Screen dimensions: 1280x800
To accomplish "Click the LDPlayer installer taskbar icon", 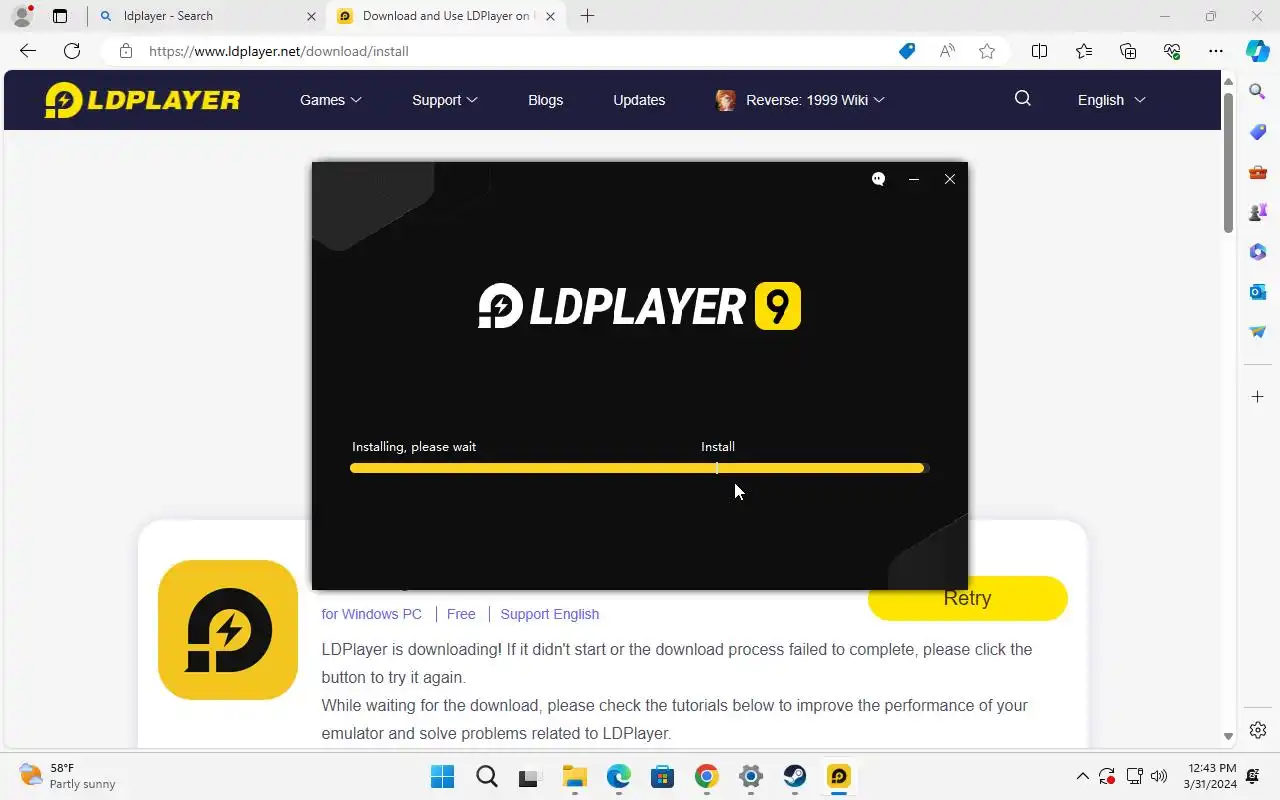I will coord(839,776).
